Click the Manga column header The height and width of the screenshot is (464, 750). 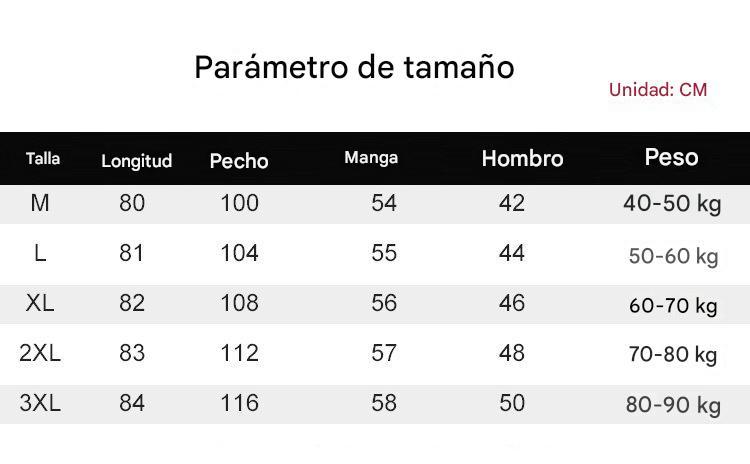[371, 157]
